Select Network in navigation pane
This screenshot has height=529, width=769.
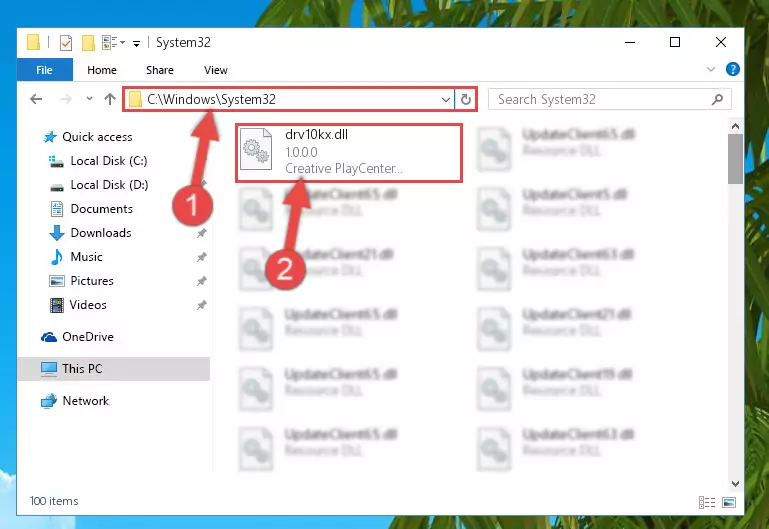coord(85,401)
